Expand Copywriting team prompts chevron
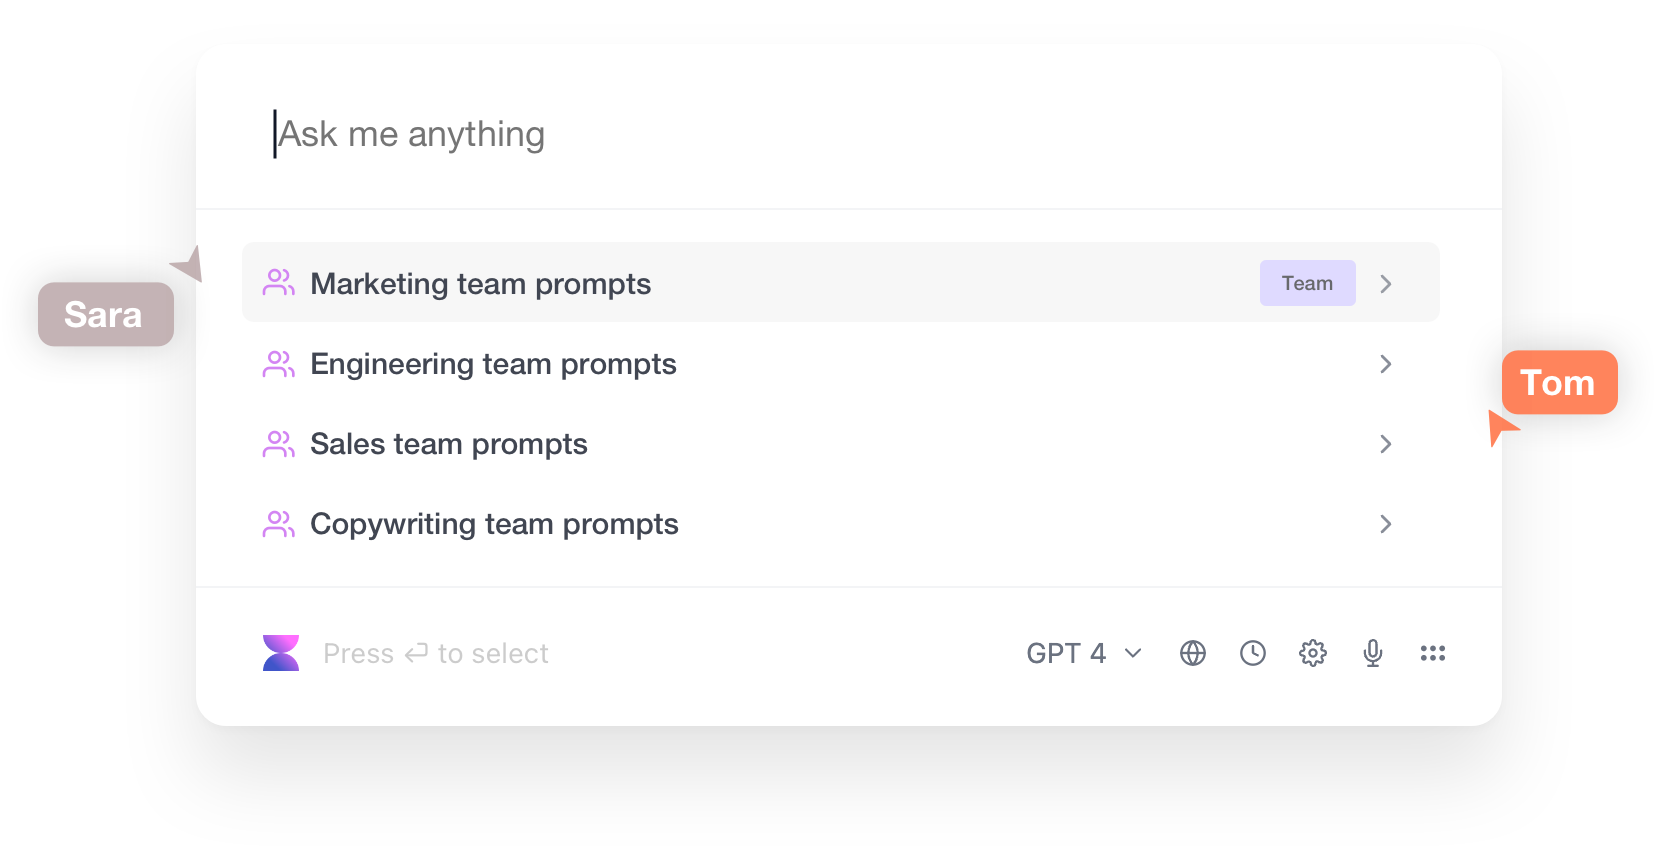This screenshot has width=1674, height=852. [1386, 524]
